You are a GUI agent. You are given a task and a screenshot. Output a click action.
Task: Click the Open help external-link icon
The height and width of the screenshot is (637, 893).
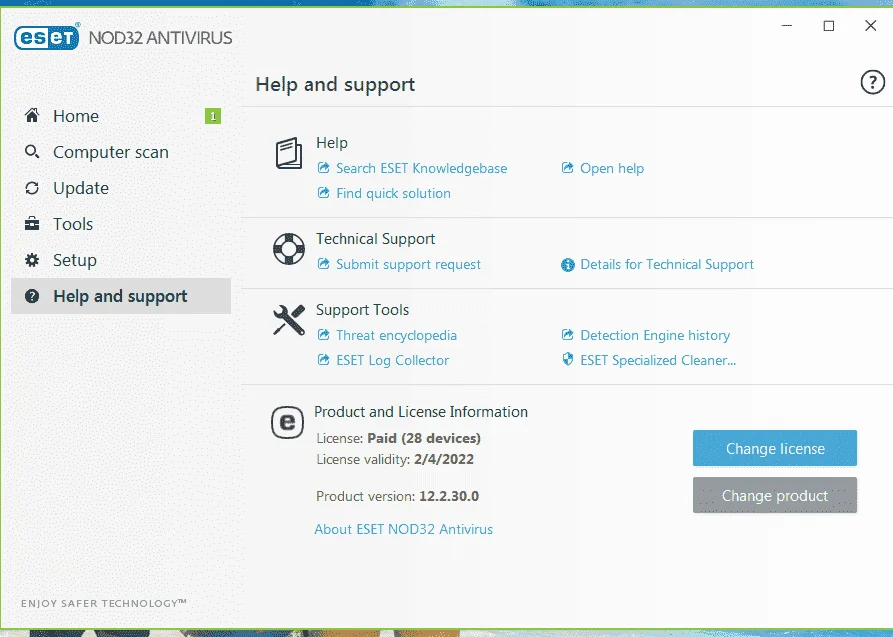click(x=567, y=168)
